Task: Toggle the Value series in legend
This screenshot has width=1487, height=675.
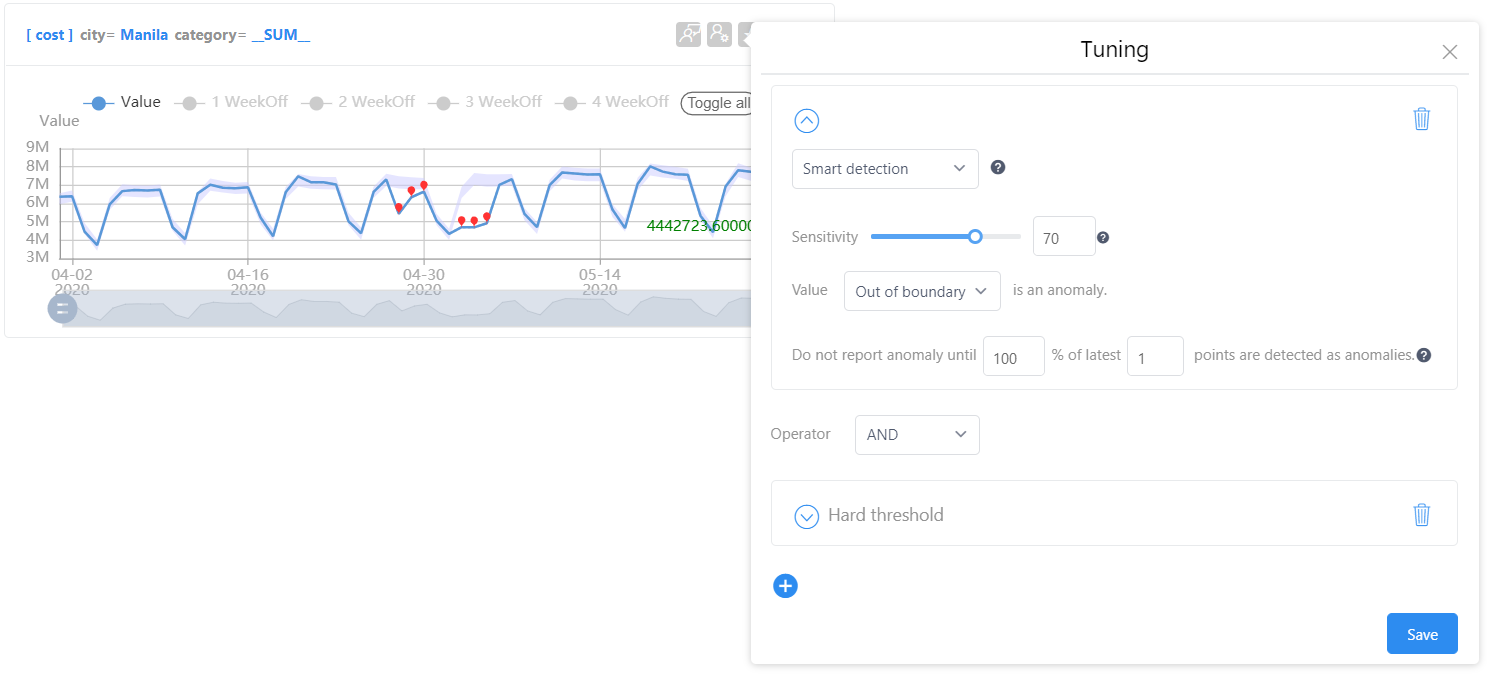Action: pyautogui.click(x=122, y=102)
